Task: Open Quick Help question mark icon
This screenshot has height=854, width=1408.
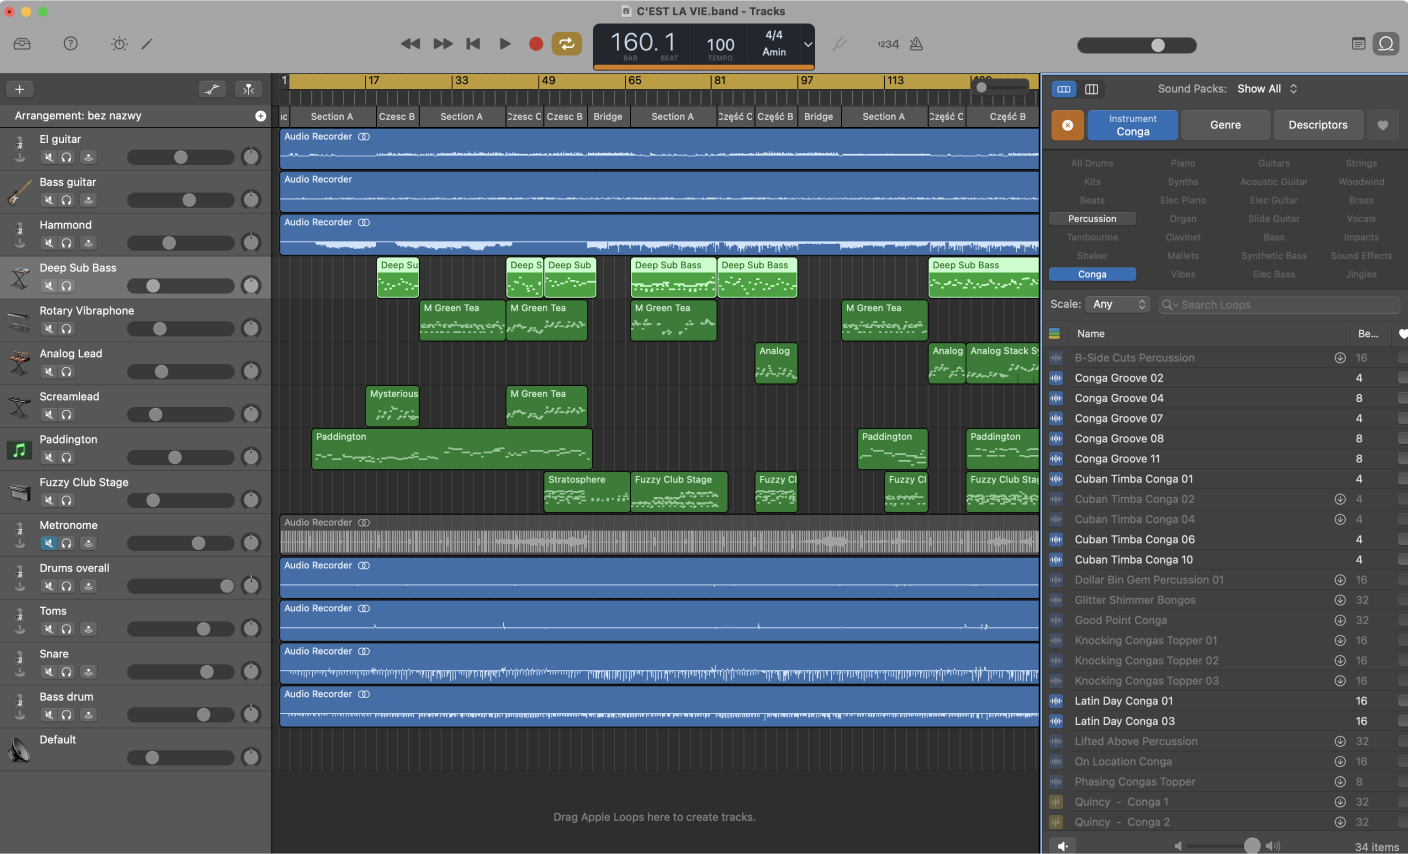Action: pyautogui.click(x=71, y=44)
